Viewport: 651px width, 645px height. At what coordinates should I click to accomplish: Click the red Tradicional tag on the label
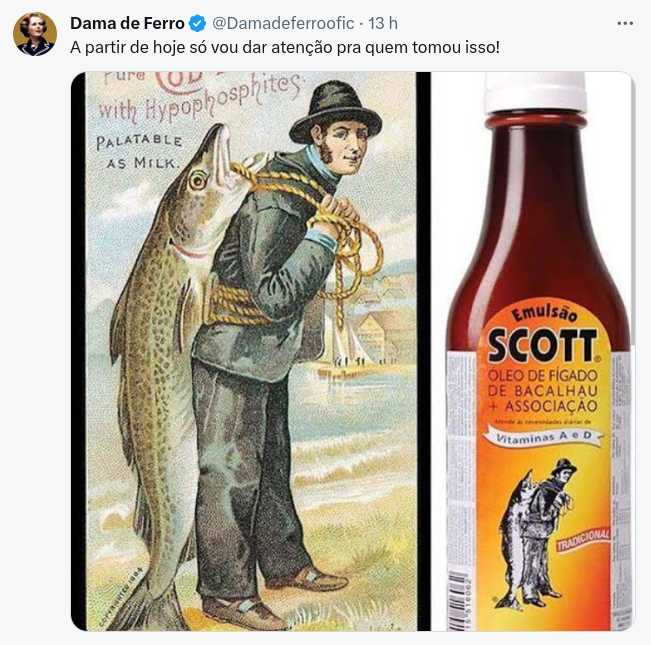pos(583,539)
